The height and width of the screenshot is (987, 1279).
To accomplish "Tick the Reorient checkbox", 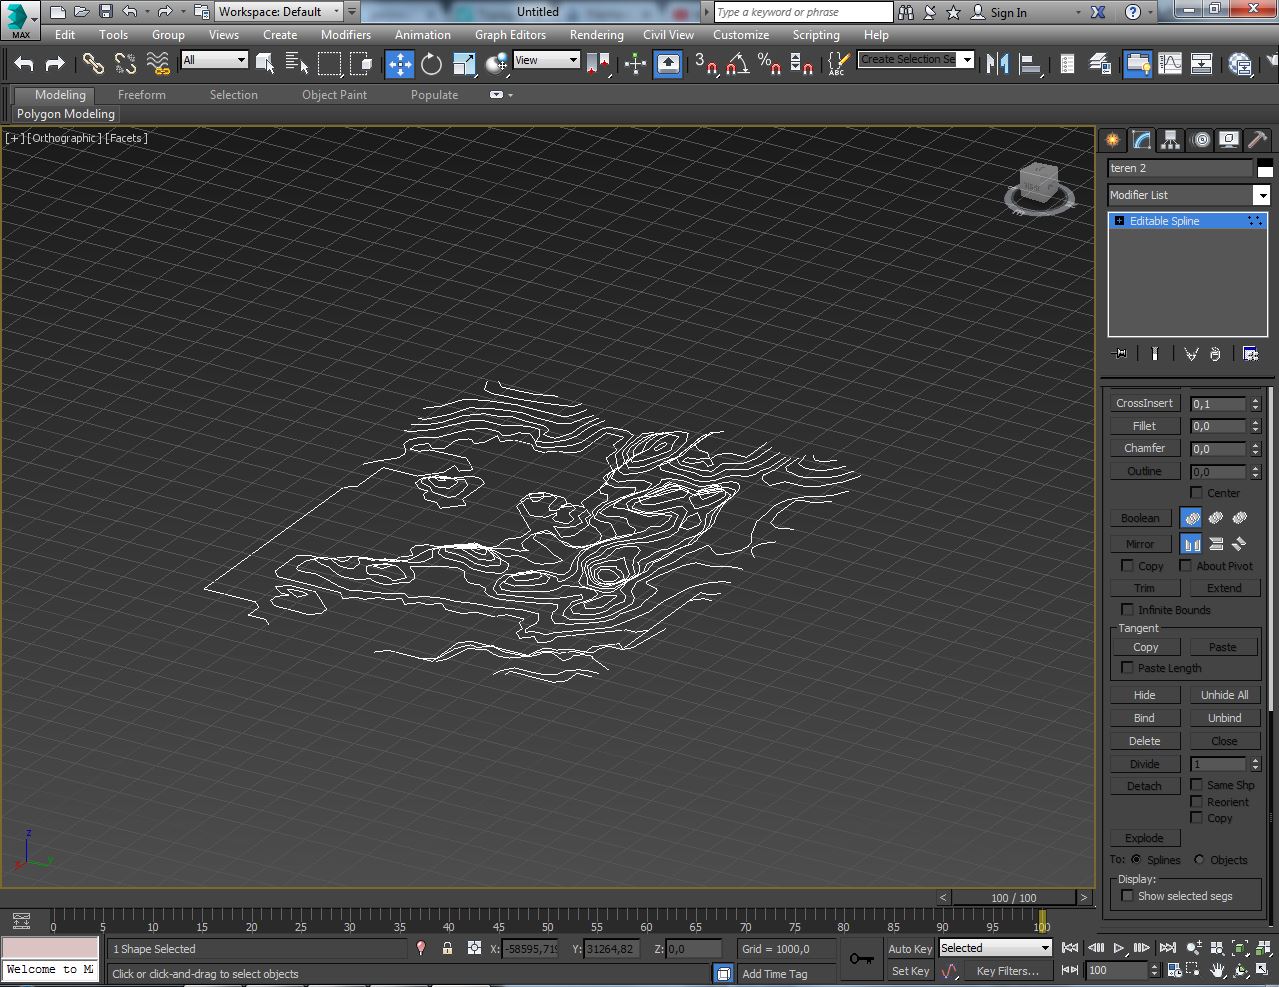I will [1196, 802].
